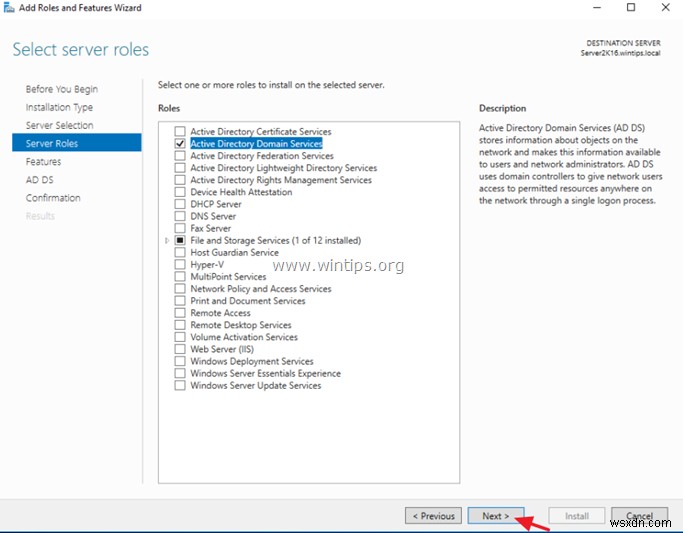Check the Volume Activation Services checkbox
Image resolution: width=683 pixels, height=533 pixels.
[x=180, y=337]
